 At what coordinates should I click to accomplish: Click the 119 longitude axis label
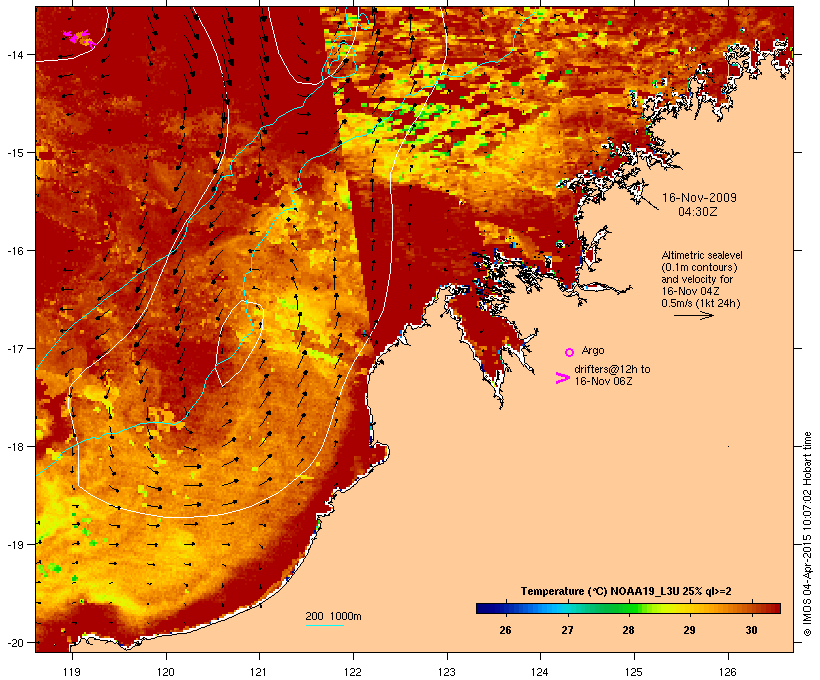point(72,672)
